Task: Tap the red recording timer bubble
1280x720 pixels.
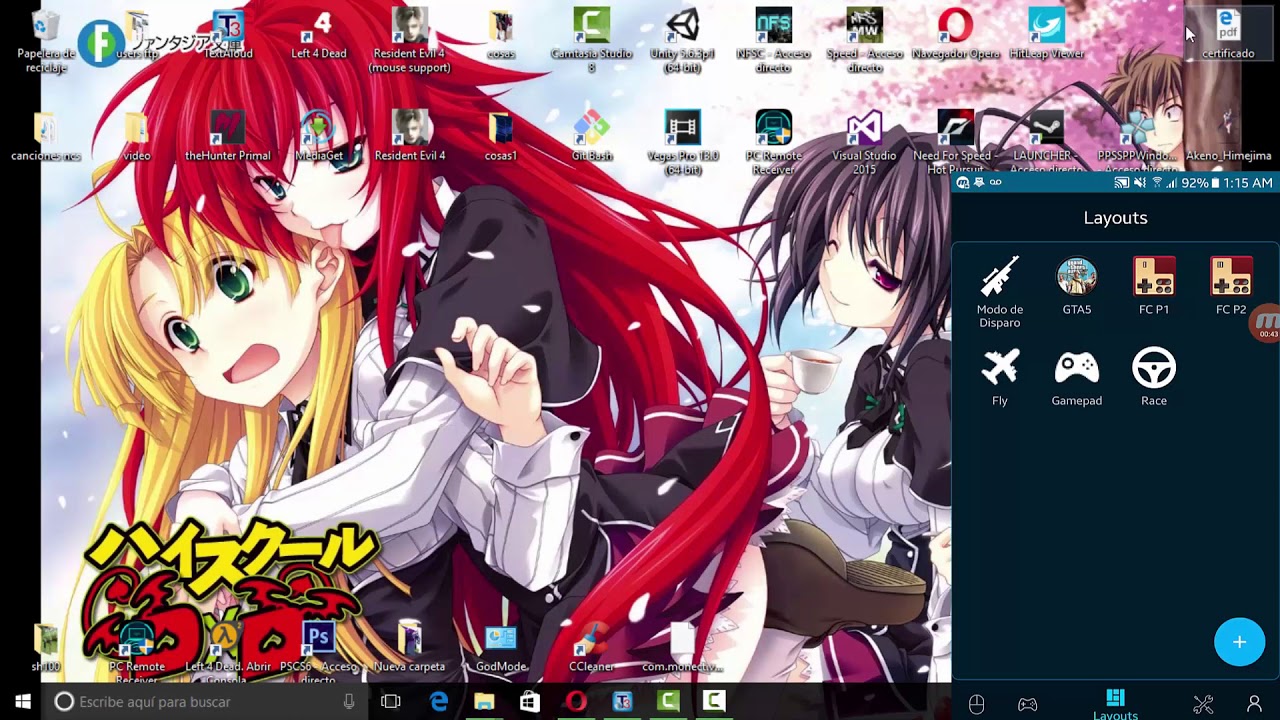Action: pyautogui.click(x=1267, y=324)
